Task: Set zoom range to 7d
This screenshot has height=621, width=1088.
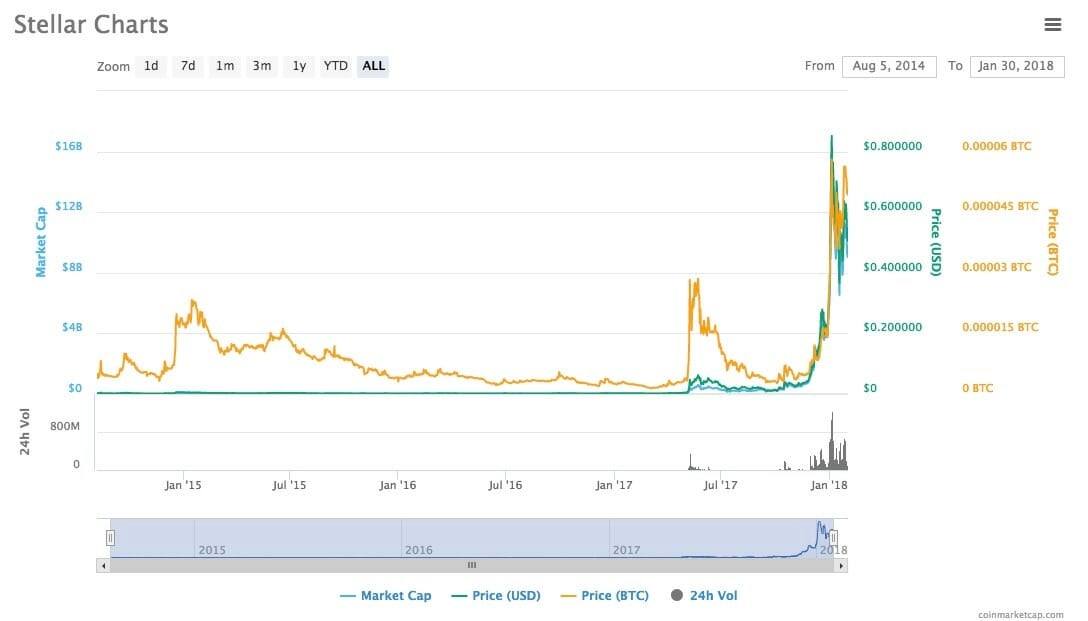Action: coord(187,66)
